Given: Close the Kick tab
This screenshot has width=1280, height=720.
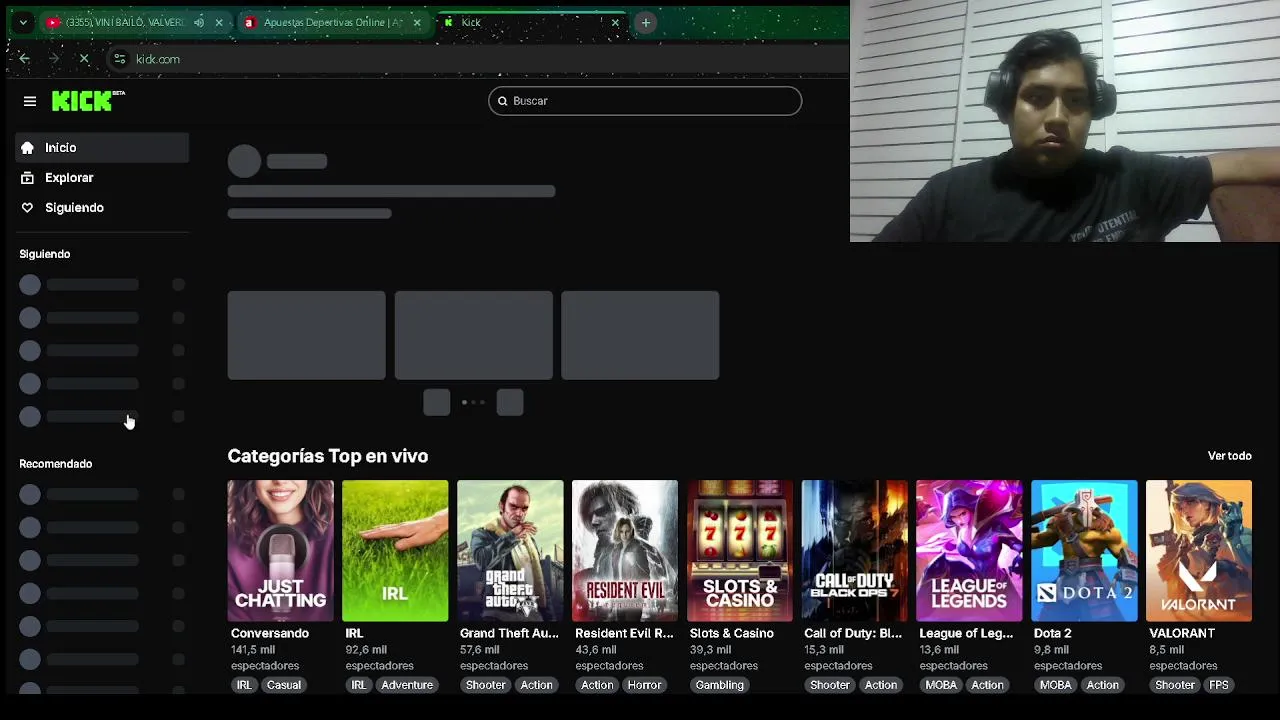Looking at the screenshot, I should [615, 22].
